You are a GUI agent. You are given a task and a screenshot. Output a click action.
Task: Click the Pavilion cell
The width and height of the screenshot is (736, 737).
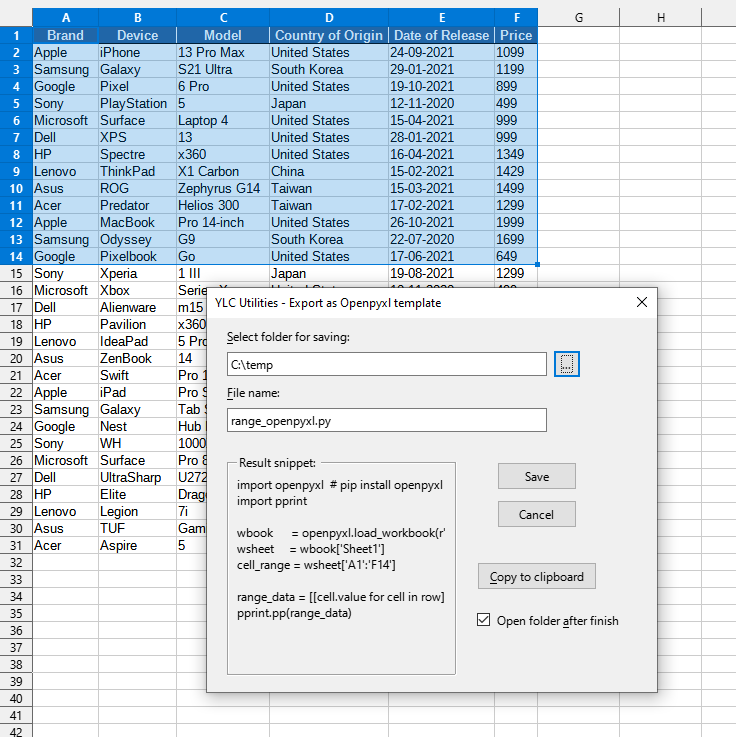pyautogui.click(x=137, y=324)
